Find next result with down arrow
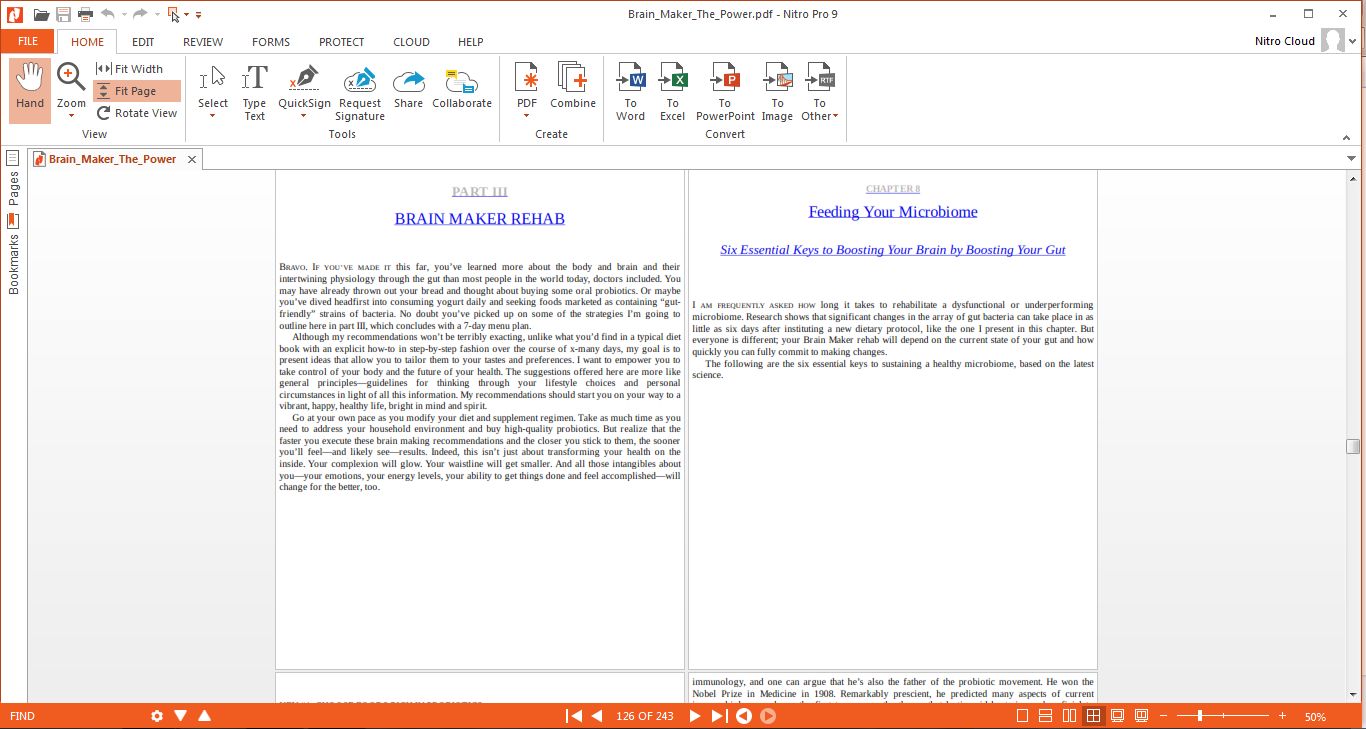The height and width of the screenshot is (729, 1366). click(x=181, y=716)
